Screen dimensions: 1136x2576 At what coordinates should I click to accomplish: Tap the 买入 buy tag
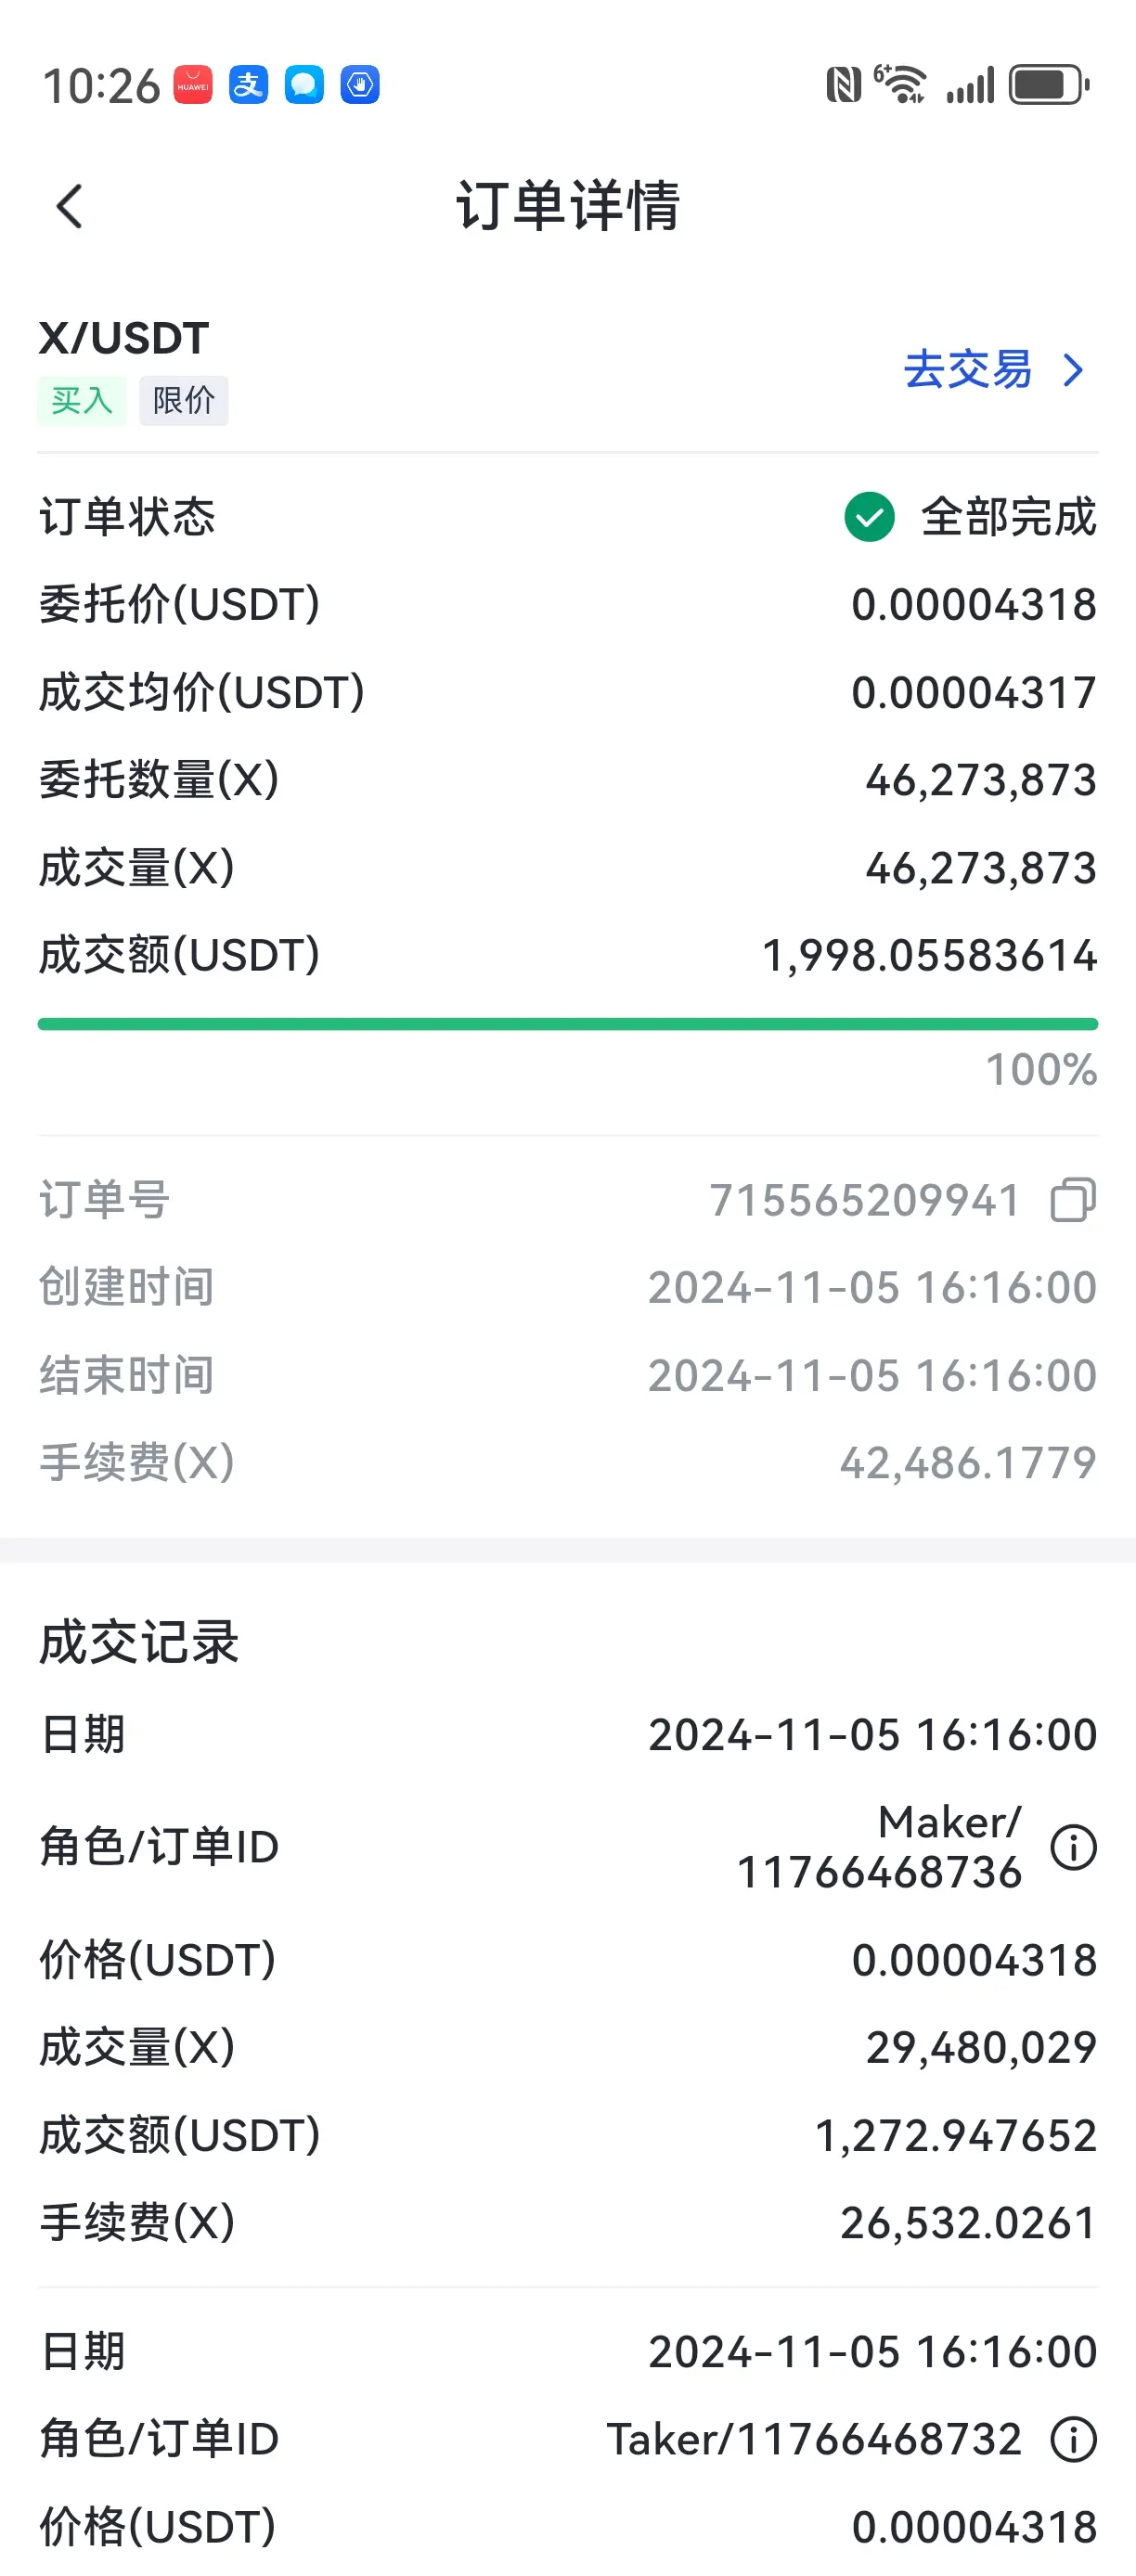(82, 401)
